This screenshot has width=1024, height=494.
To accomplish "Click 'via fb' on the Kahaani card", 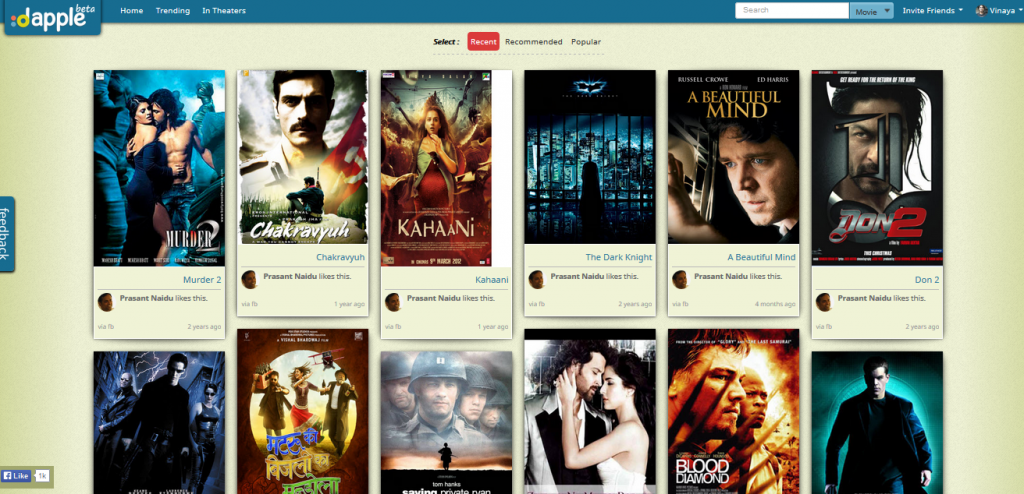I will coord(393,327).
